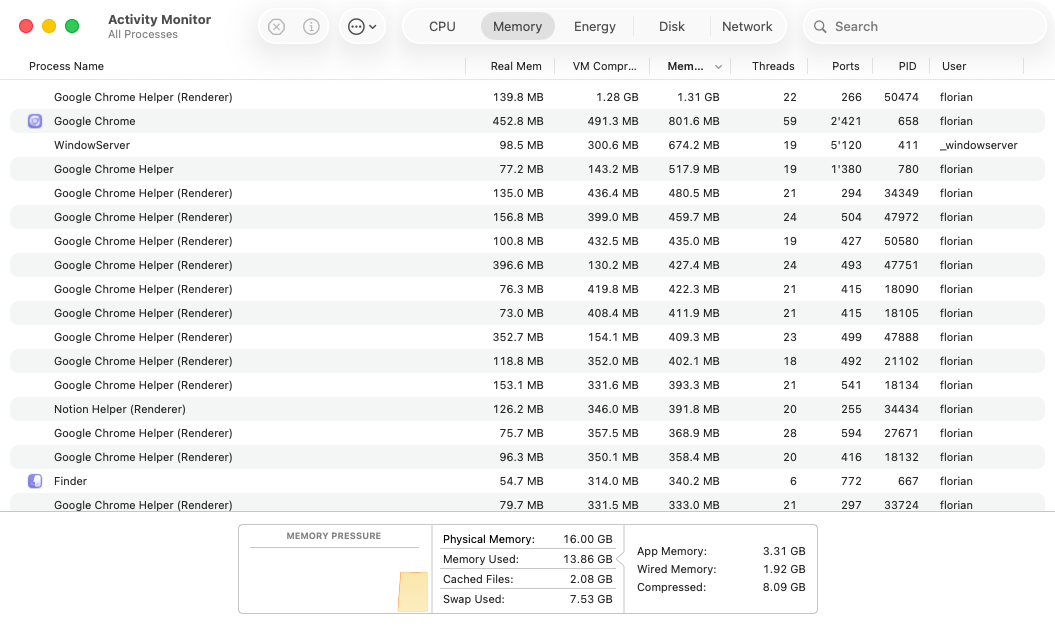
Task: Click the Memory Used 13.86 GB entry
Action: [x=528, y=559]
